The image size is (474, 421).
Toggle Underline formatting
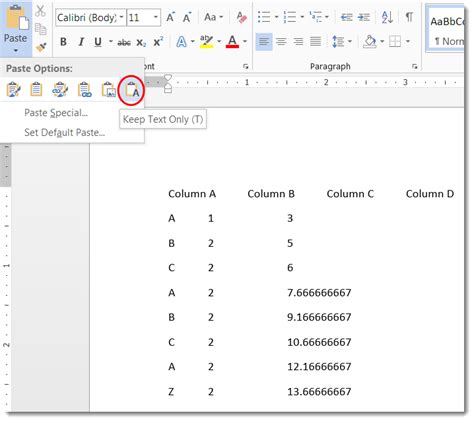[x=98, y=42]
